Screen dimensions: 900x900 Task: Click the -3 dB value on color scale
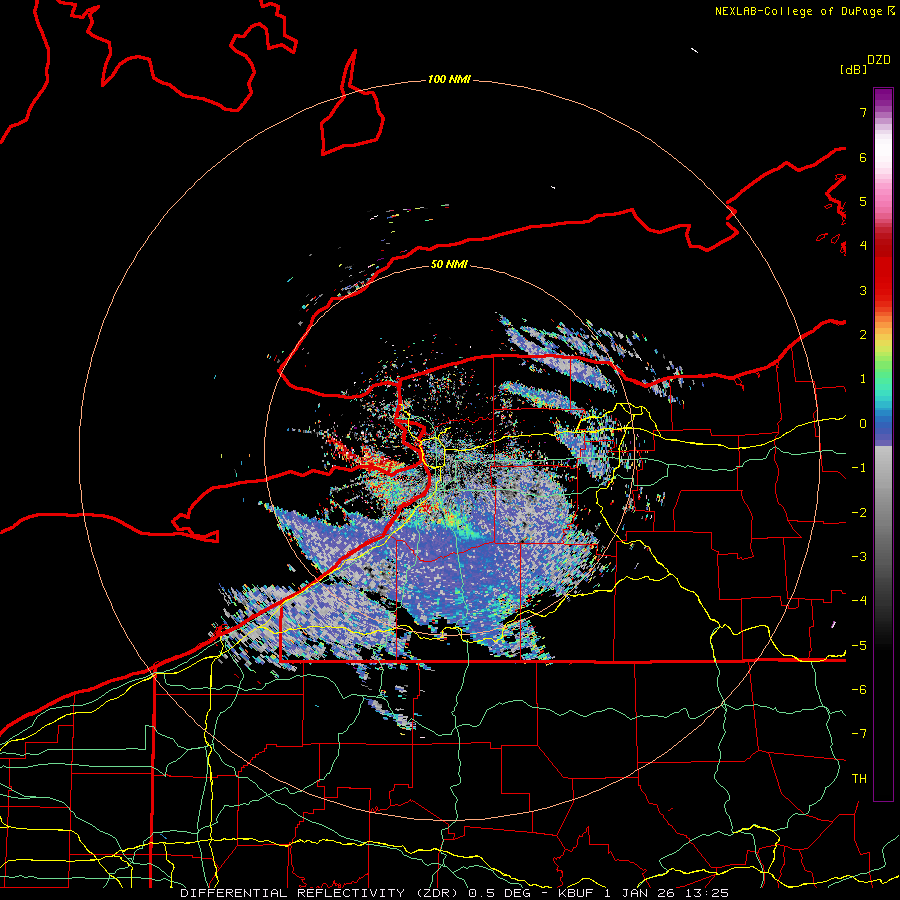point(859,557)
